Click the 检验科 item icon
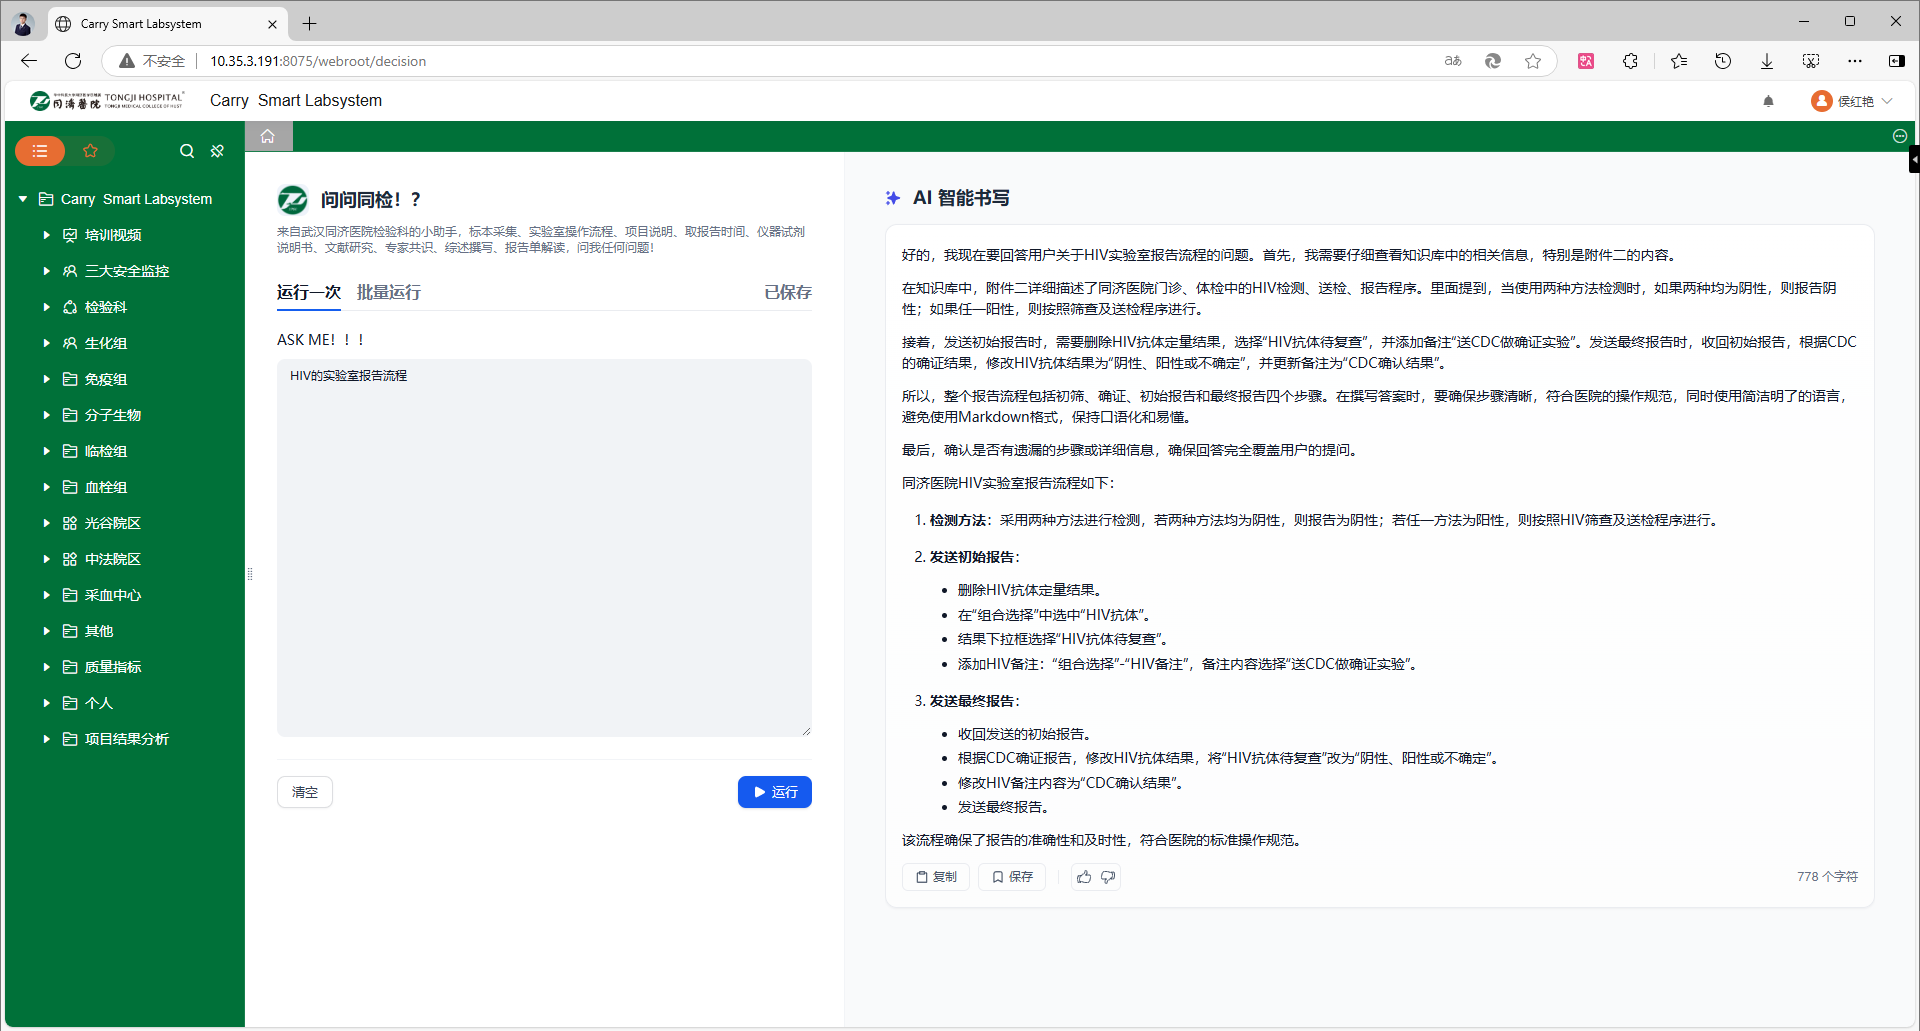 (70, 307)
